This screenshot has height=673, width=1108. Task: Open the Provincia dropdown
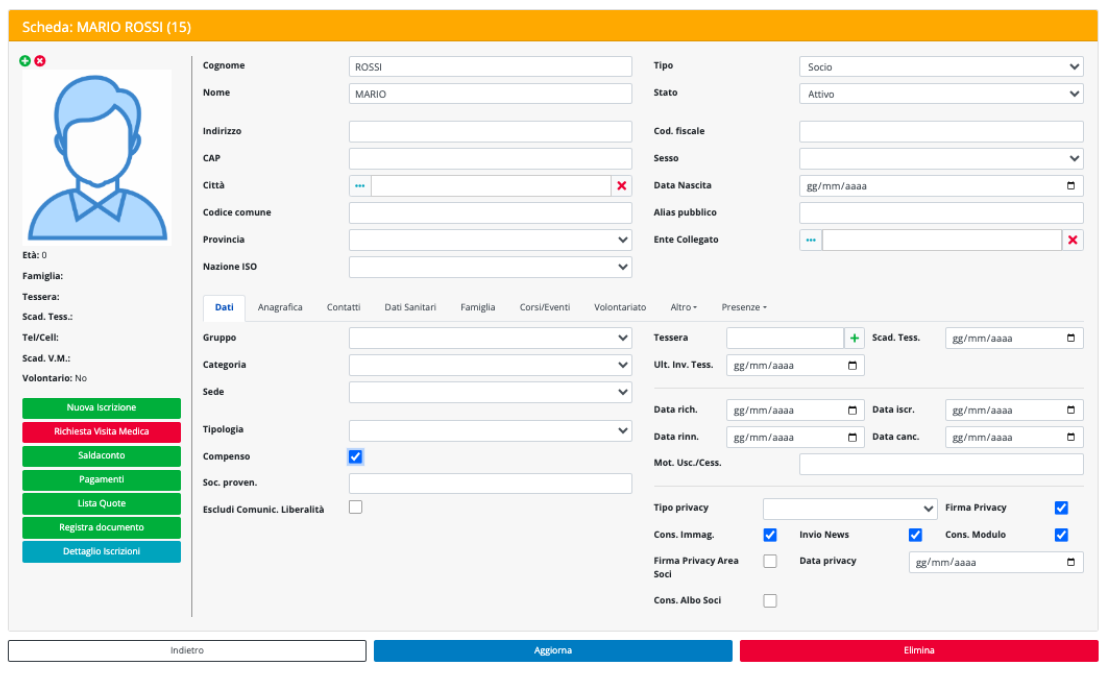click(x=490, y=240)
